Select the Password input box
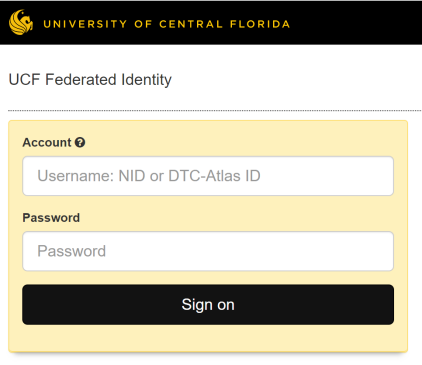The height and width of the screenshot is (365, 422). [208, 251]
